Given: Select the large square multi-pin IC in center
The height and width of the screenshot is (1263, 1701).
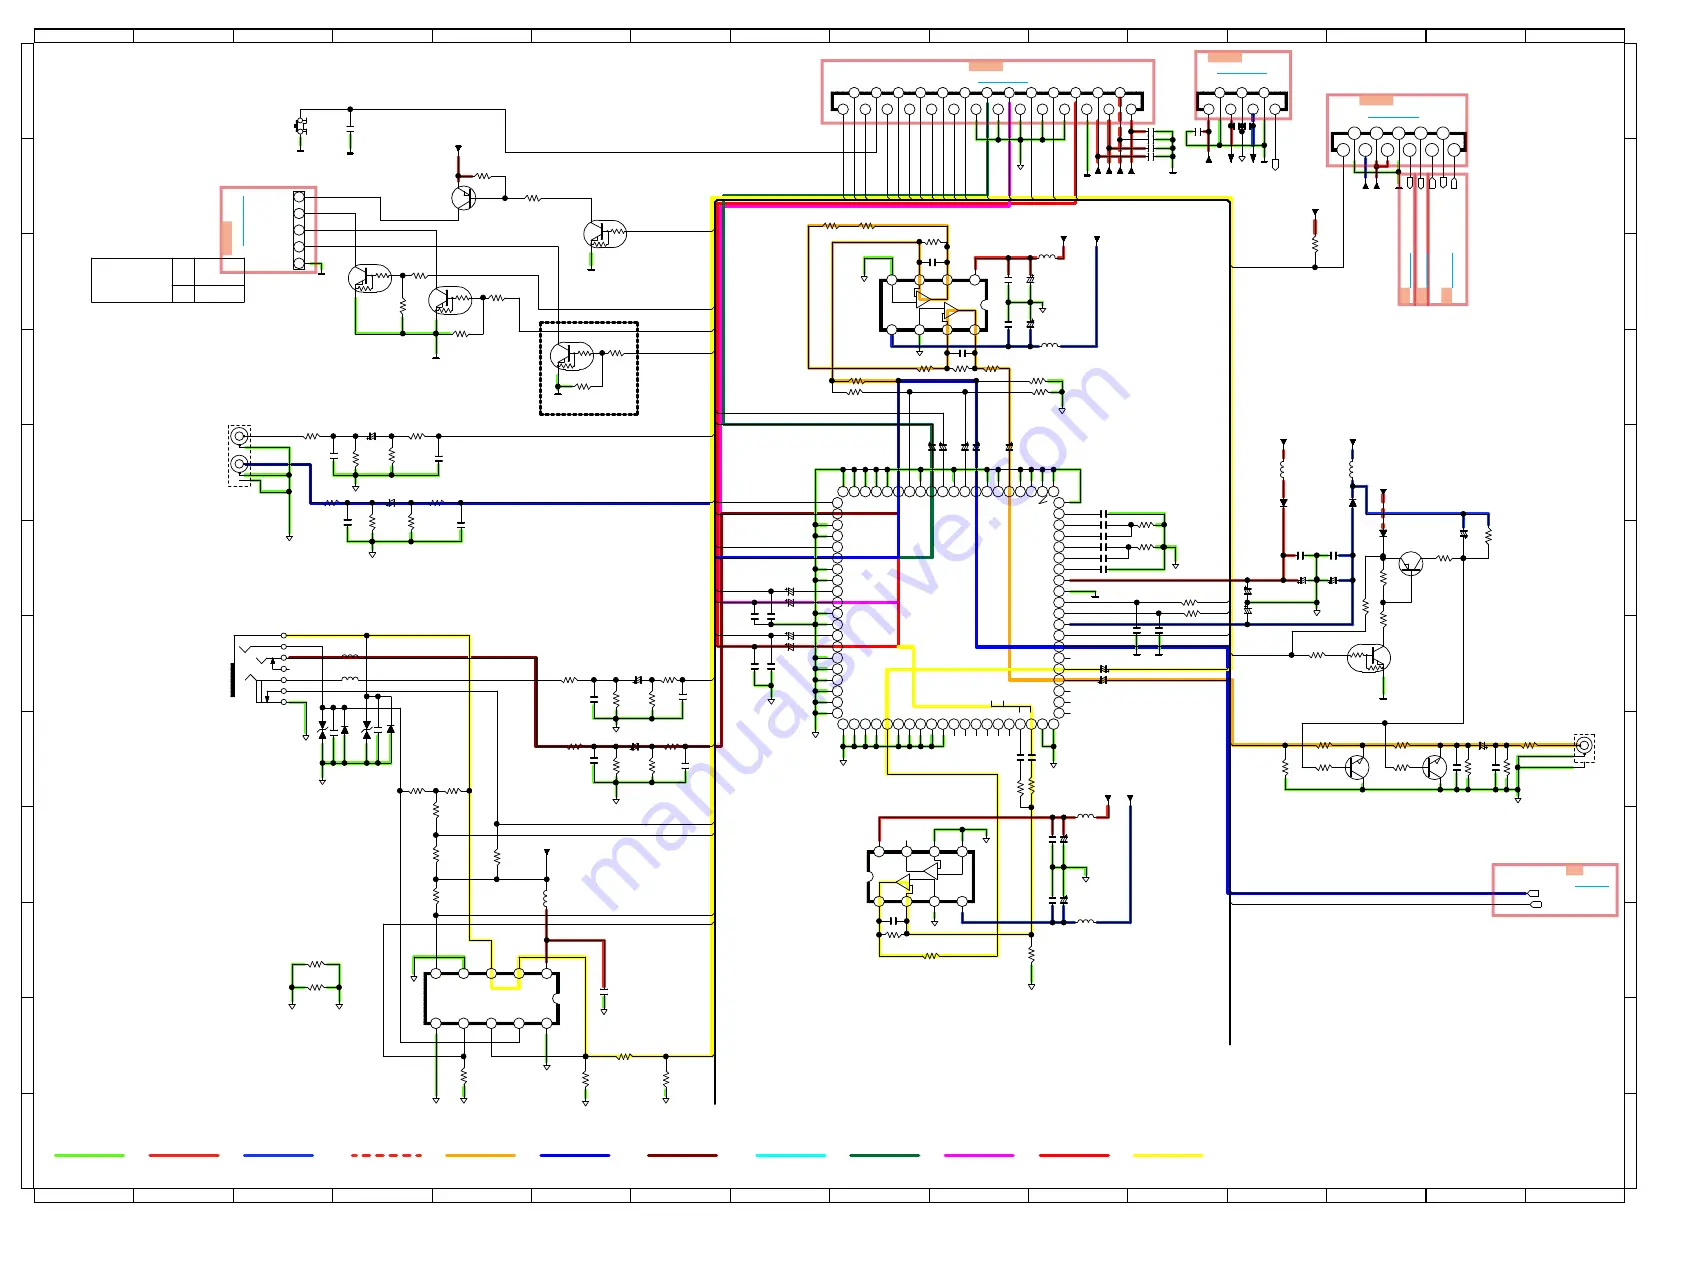Looking at the screenshot, I should point(948,608).
